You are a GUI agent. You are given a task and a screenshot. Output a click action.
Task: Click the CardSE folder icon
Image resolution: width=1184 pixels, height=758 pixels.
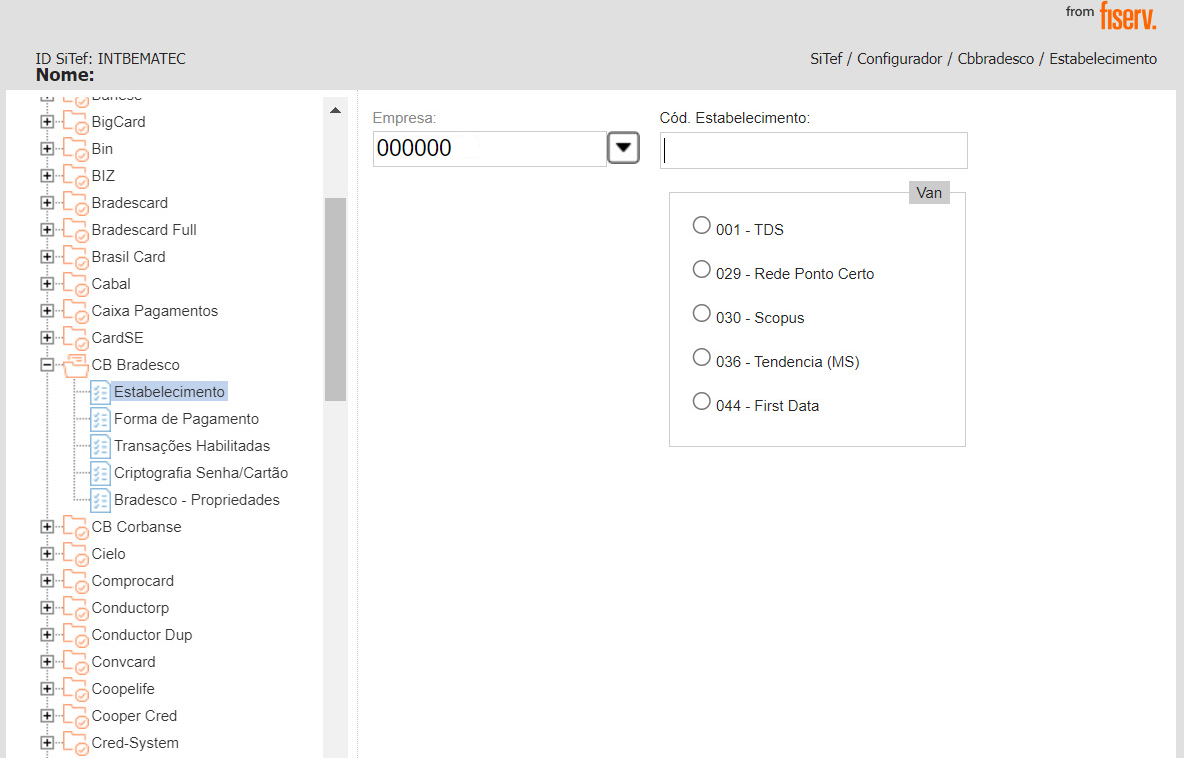tap(76, 338)
